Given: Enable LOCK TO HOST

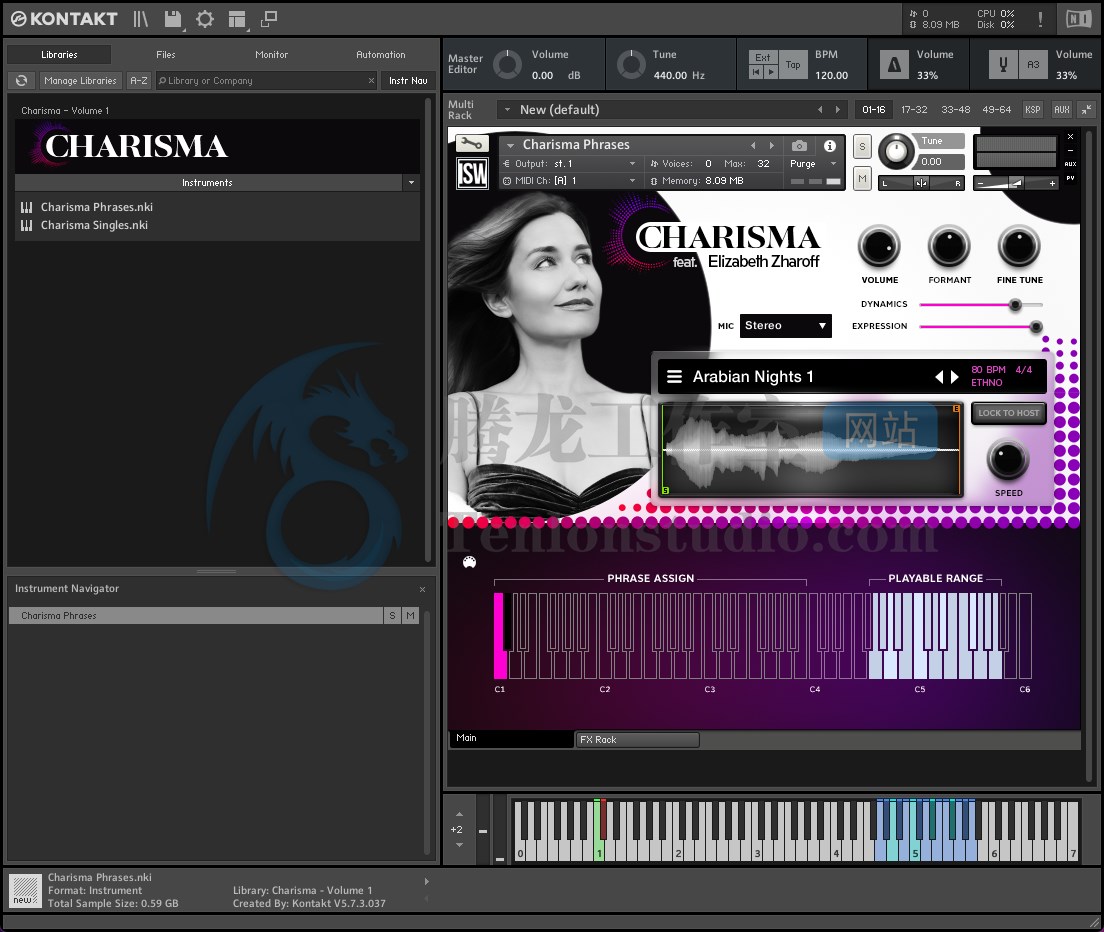Looking at the screenshot, I should click(1008, 413).
